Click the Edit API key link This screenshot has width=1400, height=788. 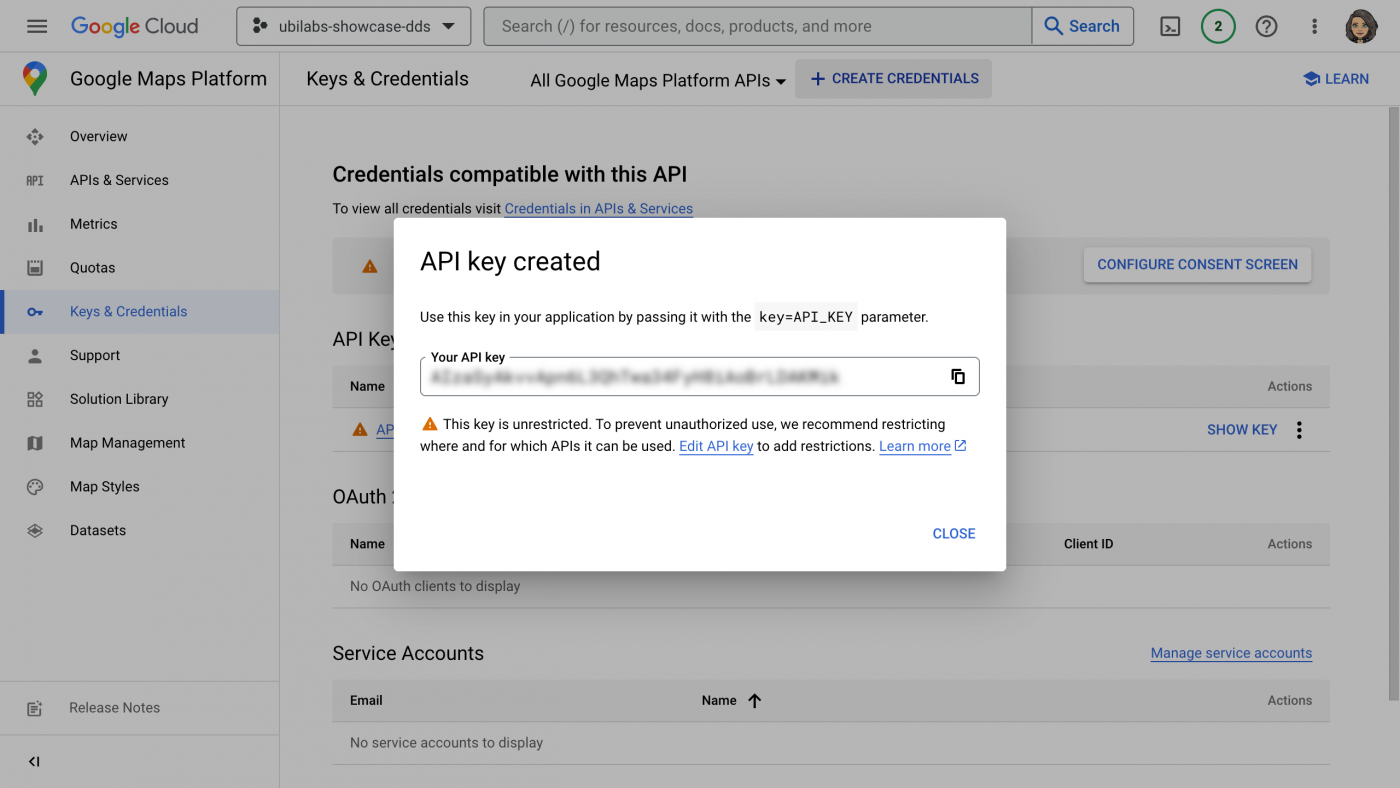pos(715,447)
